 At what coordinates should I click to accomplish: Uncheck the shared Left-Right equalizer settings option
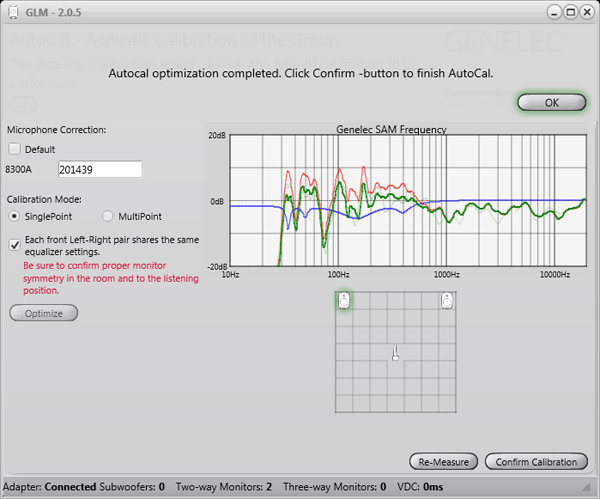click(x=15, y=243)
